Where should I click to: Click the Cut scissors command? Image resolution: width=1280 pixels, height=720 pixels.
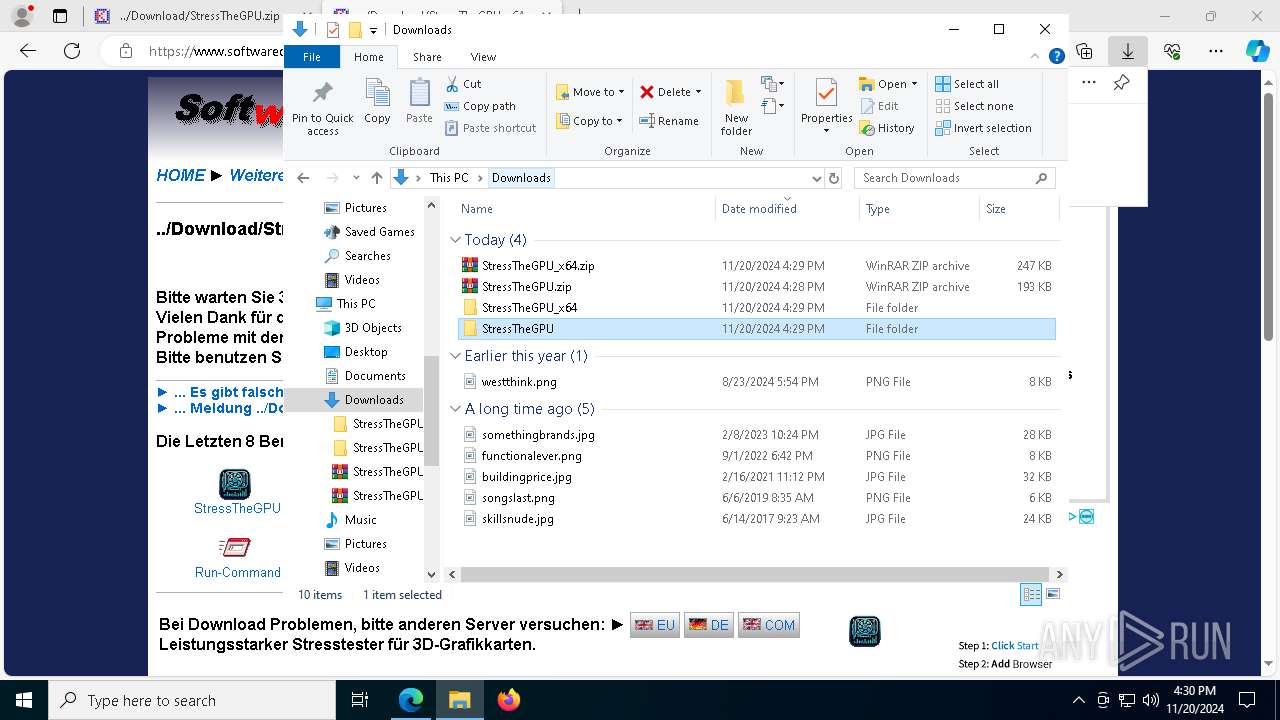[463, 84]
